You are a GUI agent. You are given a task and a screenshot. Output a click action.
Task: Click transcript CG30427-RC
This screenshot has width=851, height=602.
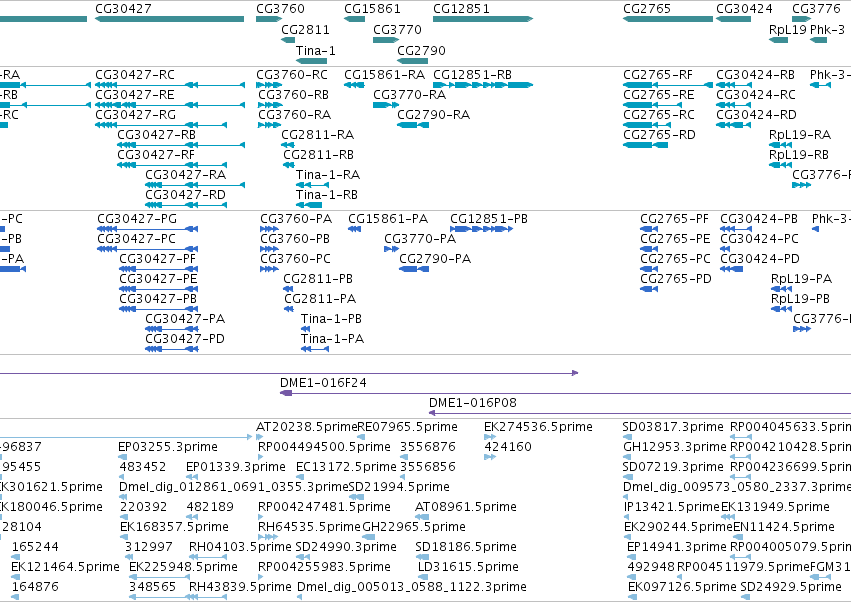coord(135,74)
